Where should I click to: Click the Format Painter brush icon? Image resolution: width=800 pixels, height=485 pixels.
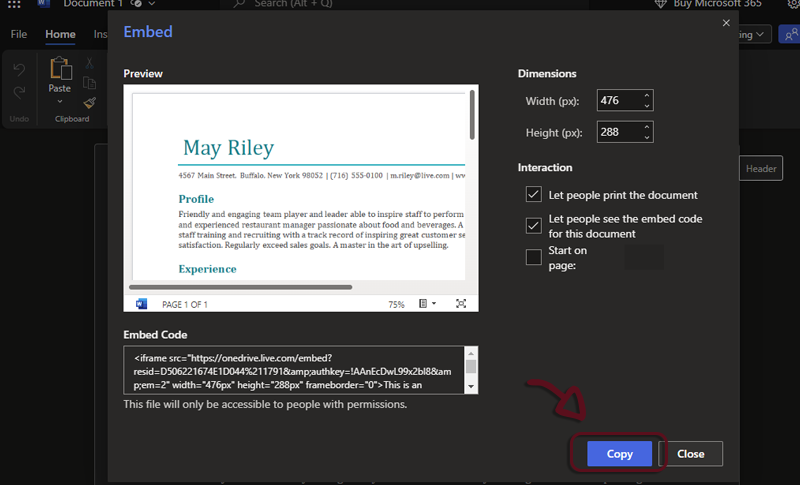point(90,102)
